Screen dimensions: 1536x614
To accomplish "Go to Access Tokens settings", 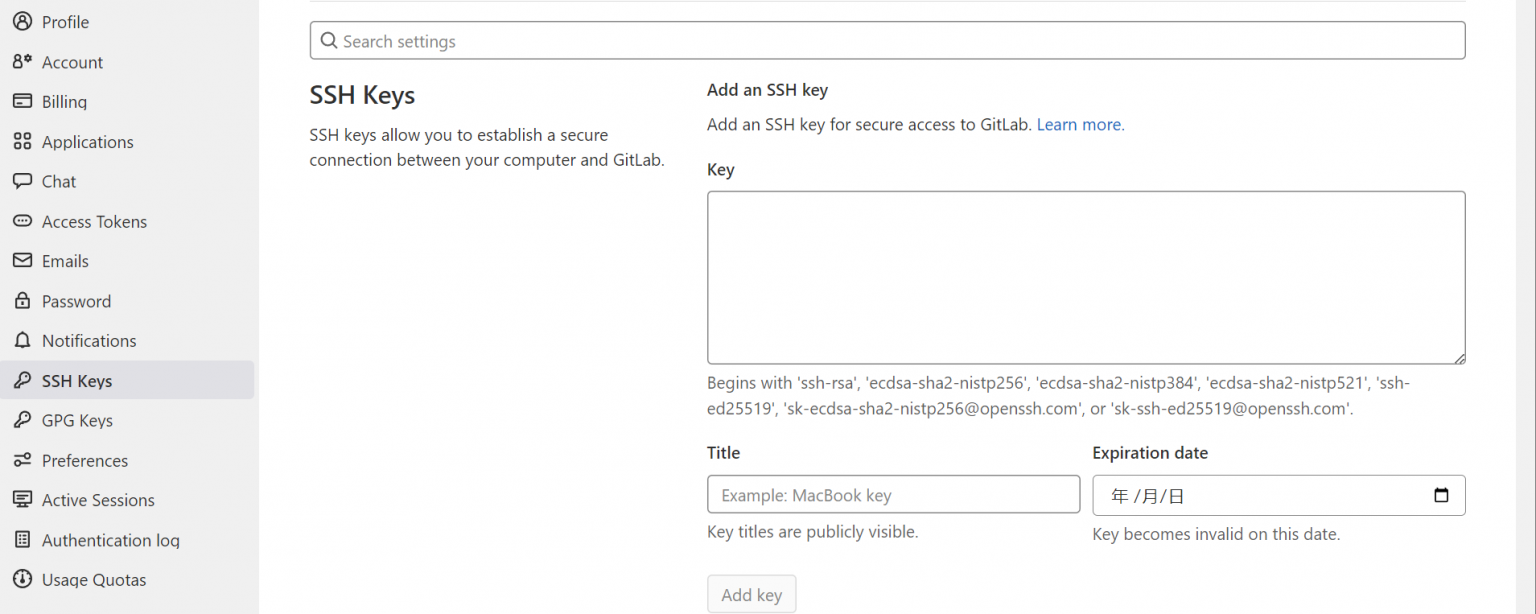I will 94,222.
